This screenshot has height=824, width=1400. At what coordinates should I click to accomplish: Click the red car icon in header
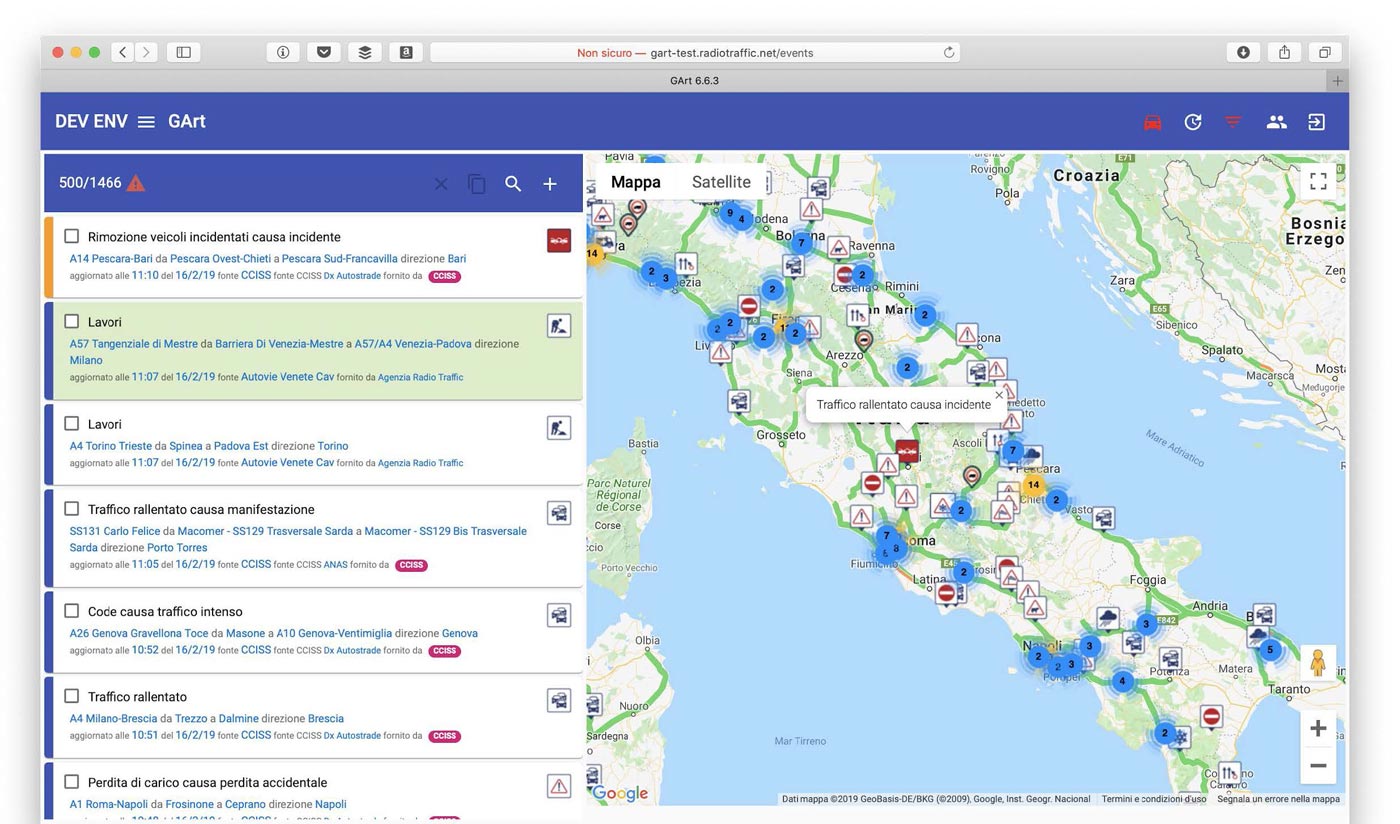pos(1152,122)
